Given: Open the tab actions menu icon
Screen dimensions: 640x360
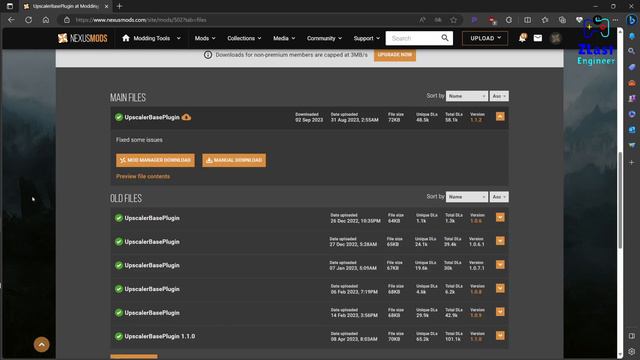Looking at the screenshot, I should 10,6.
